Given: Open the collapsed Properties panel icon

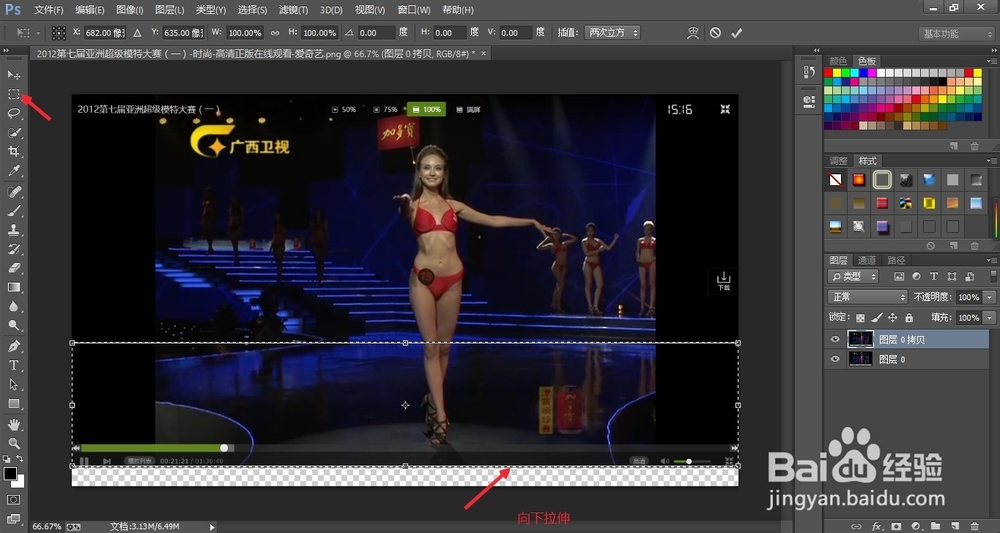Looking at the screenshot, I should 809,101.
